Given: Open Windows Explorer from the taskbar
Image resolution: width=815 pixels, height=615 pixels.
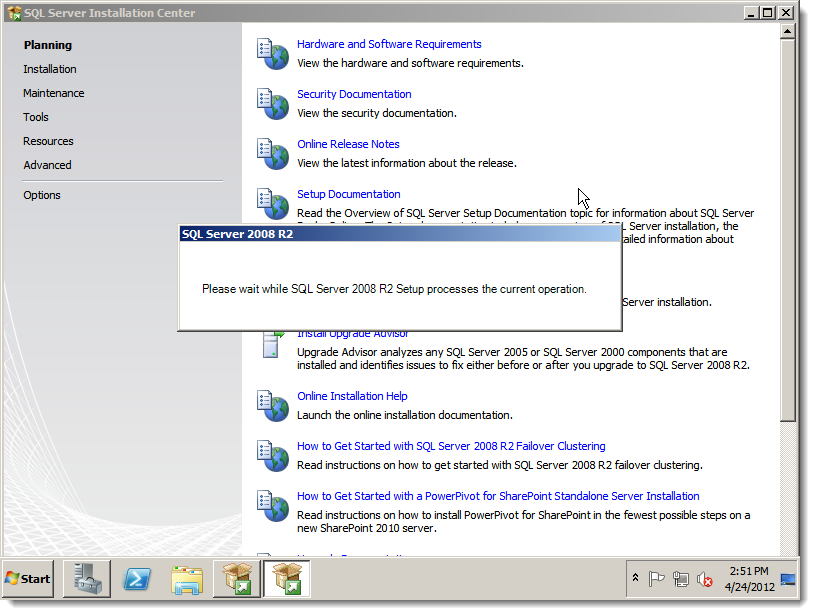Looking at the screenshot, I should [187, 579].
